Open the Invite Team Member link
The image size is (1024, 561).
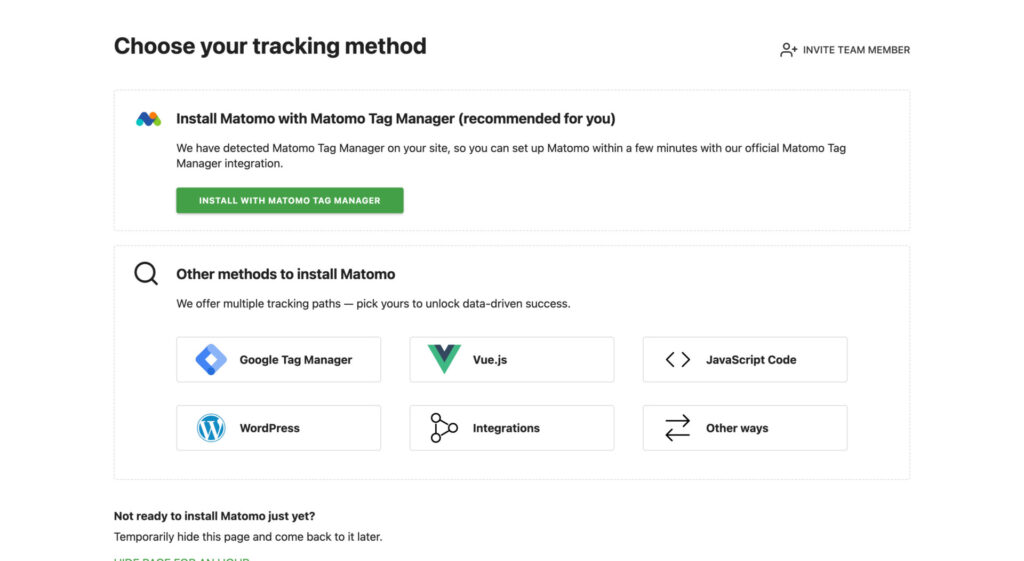pyautogui.click(x=856, y=50)
